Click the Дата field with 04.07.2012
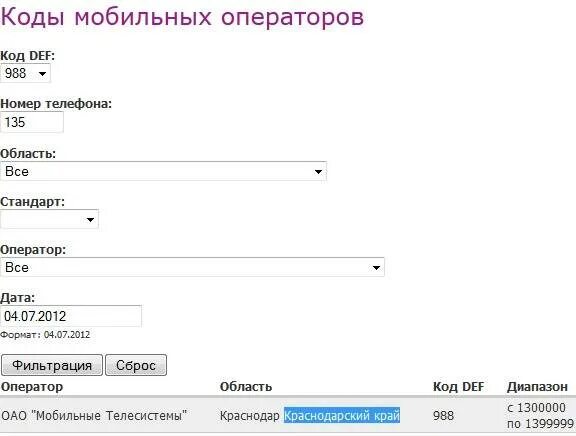 (71, 316)
